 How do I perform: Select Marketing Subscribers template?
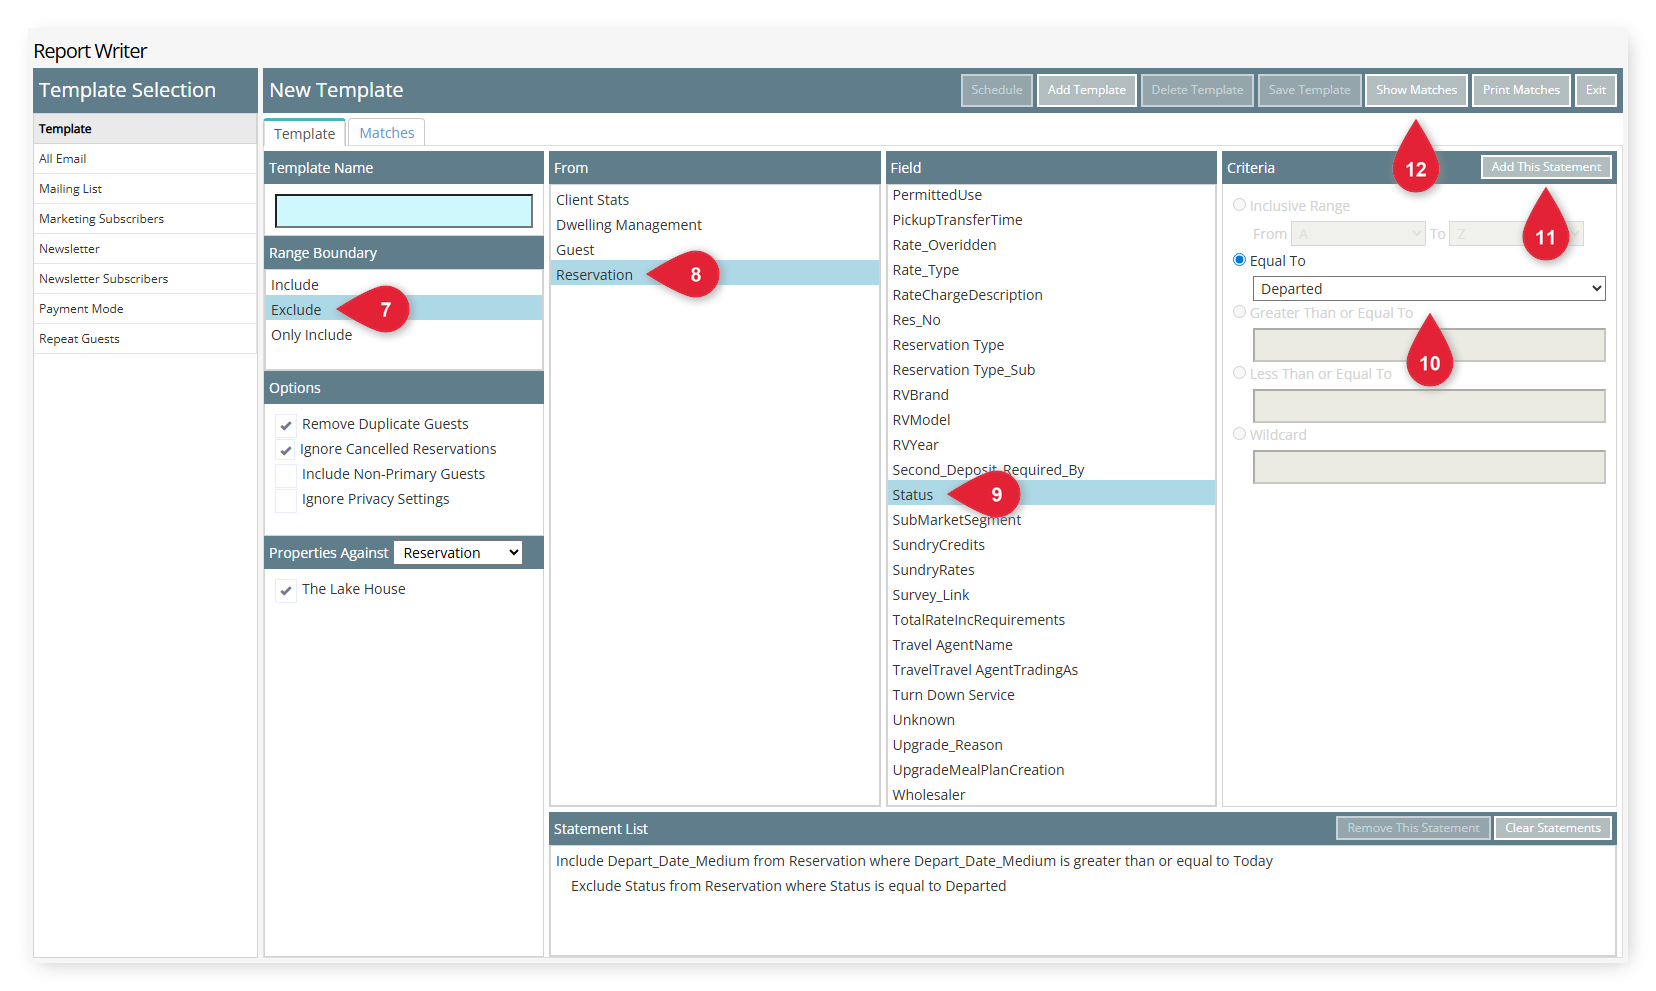click(145, 219)
